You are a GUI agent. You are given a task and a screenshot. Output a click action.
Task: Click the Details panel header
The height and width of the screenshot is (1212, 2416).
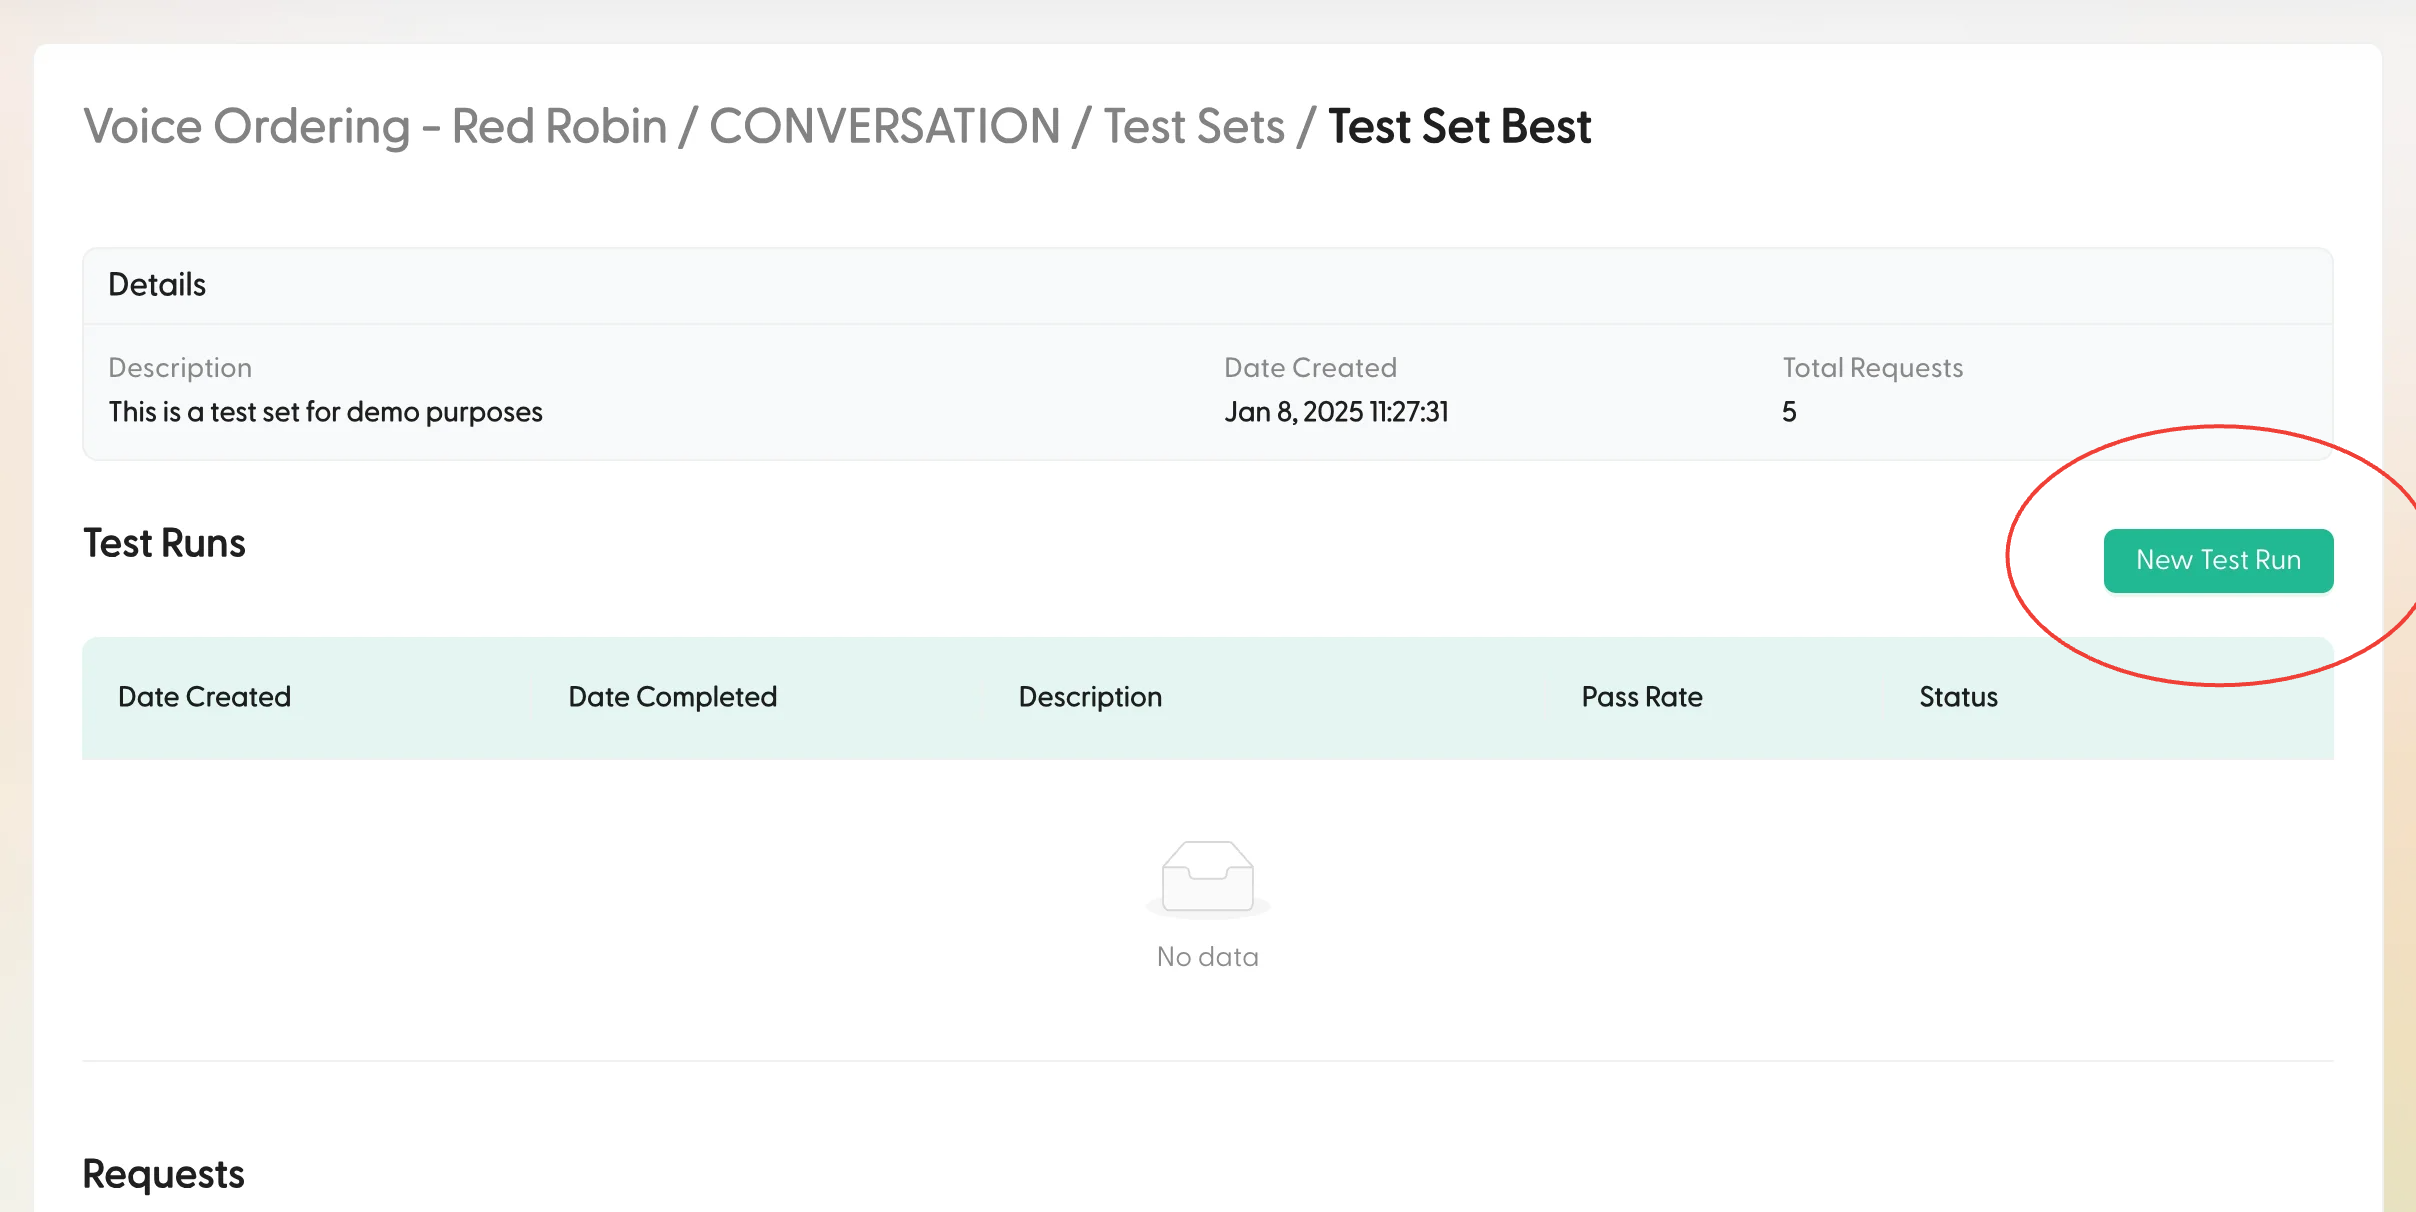pyautogui.click(x=157, y=285)
